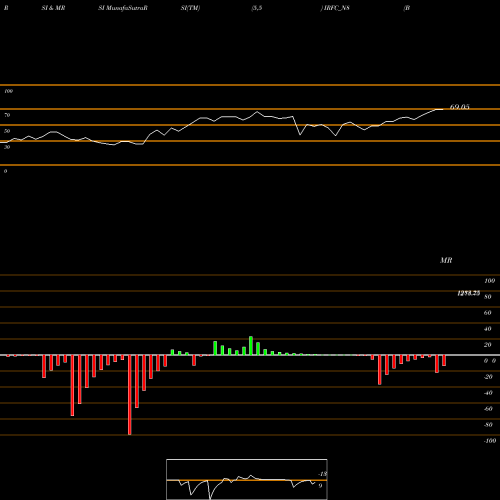This screenshot has height=500, width=500.
Task: Select the MR panel title label
Action: click(x=446, y=260)
